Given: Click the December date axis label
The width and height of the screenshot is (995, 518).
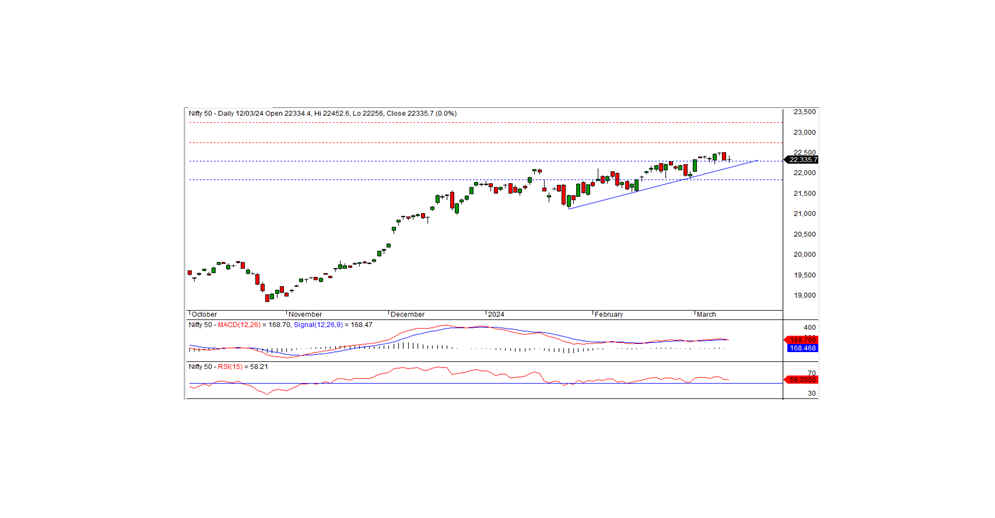Looking at the screenshot, I should (x=407, y=314).
